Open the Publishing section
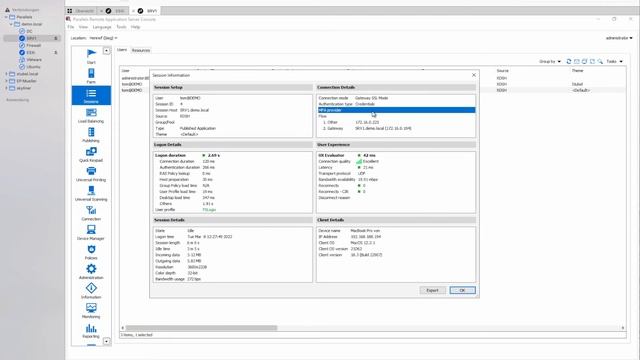Screen dimensions: 640x360 [91, 135]
